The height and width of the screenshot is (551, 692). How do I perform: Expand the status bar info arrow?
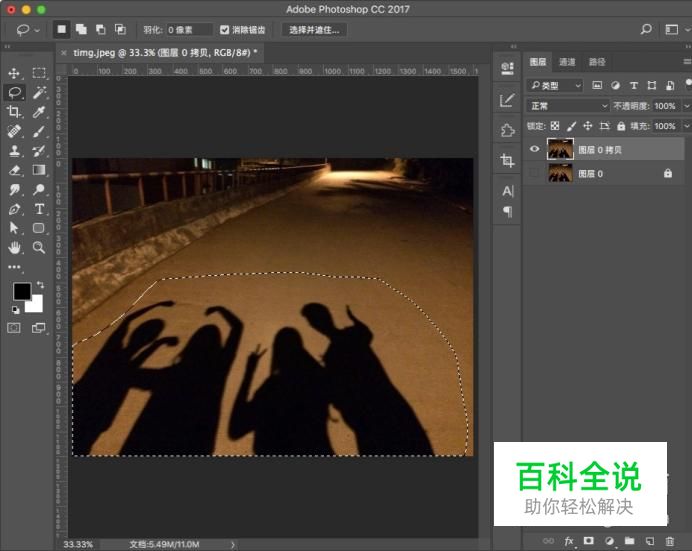click(233, 545)
